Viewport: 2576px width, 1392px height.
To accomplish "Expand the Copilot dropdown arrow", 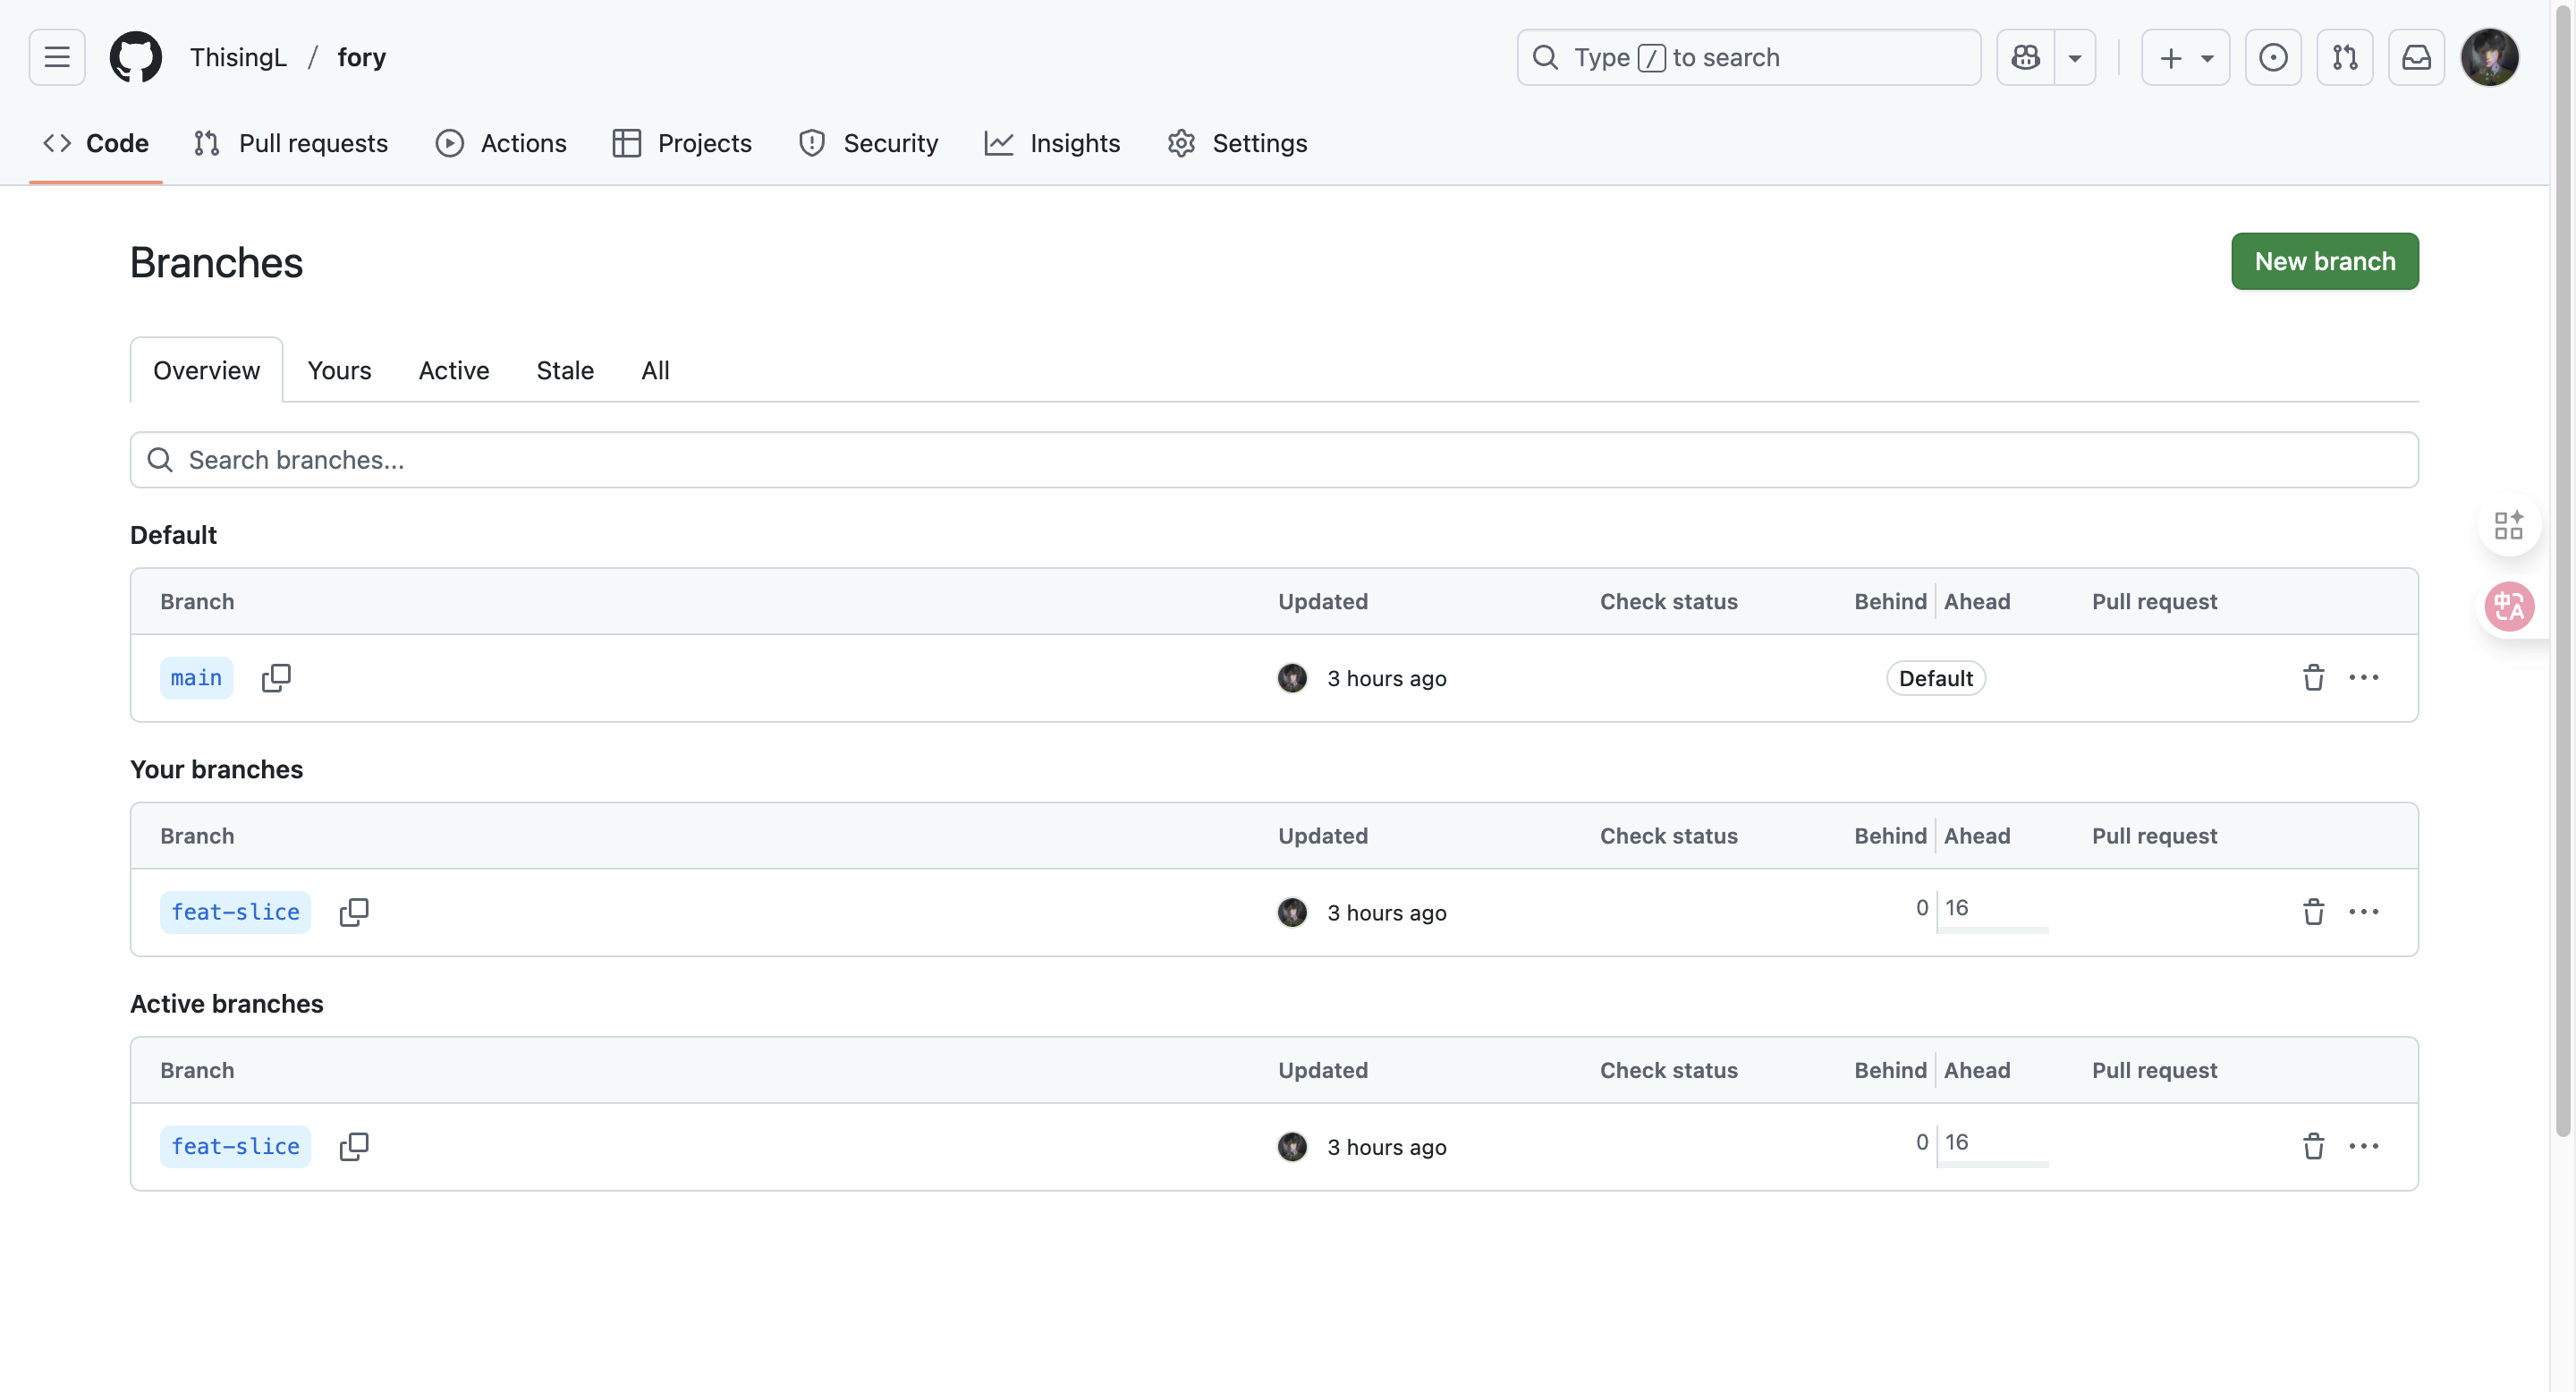I will pyautogui.click(x=2075, y=57).
